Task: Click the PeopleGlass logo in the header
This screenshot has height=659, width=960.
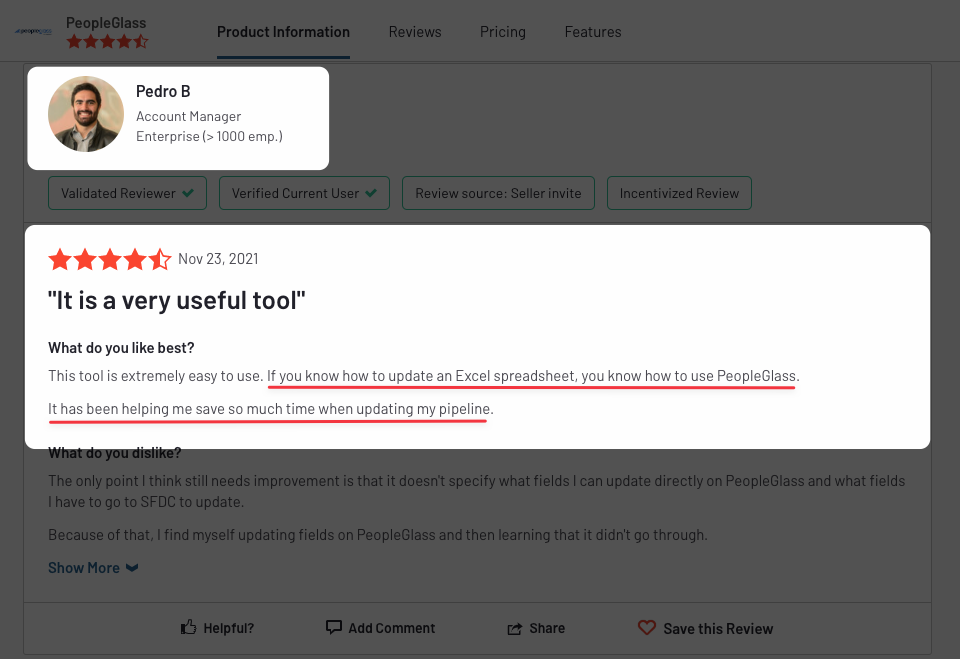Action: (34, 31)
